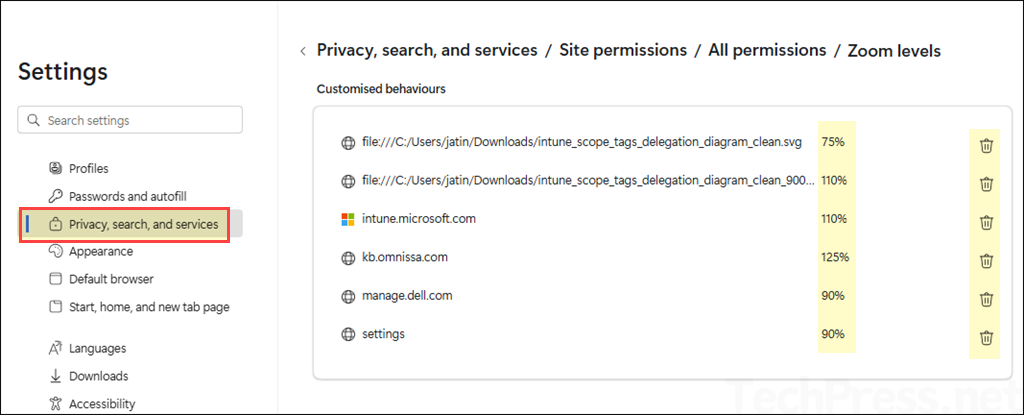1024x415 pixels.
Task: Select the intune.microsoft.com entry text
Action: [419, 219]
